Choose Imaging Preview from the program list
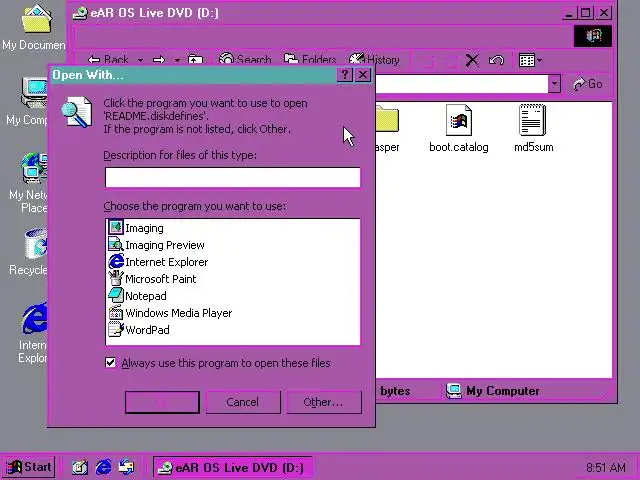Screen dimensions: 640x480 click(x=156, y=245)
